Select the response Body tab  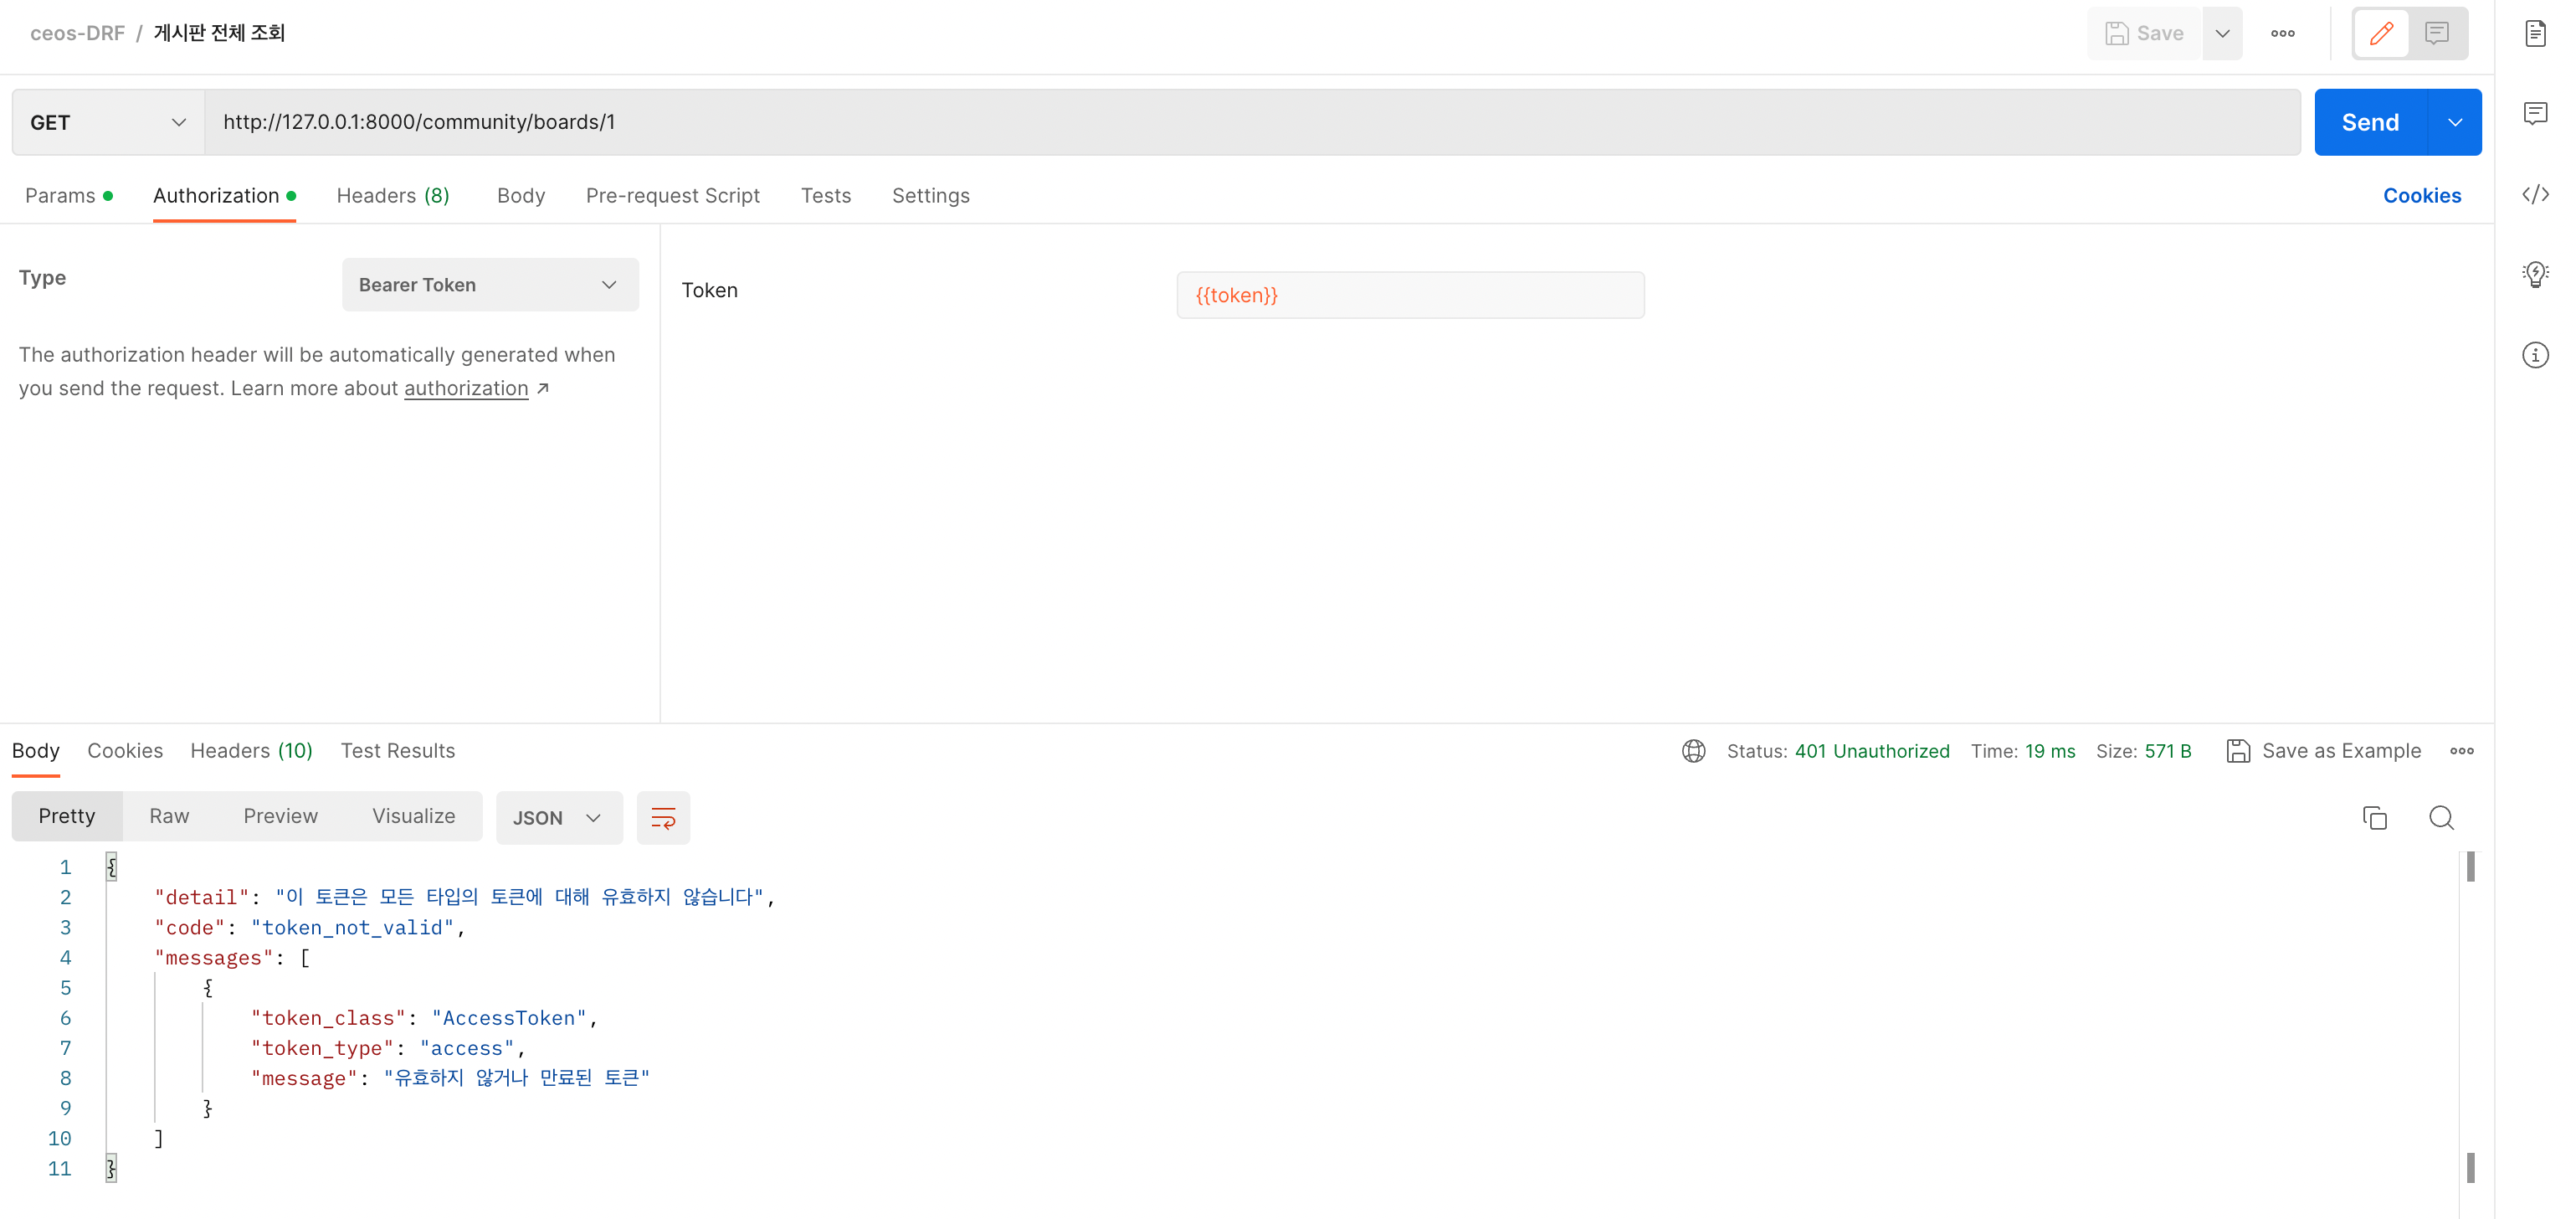[x=36, y=751]
